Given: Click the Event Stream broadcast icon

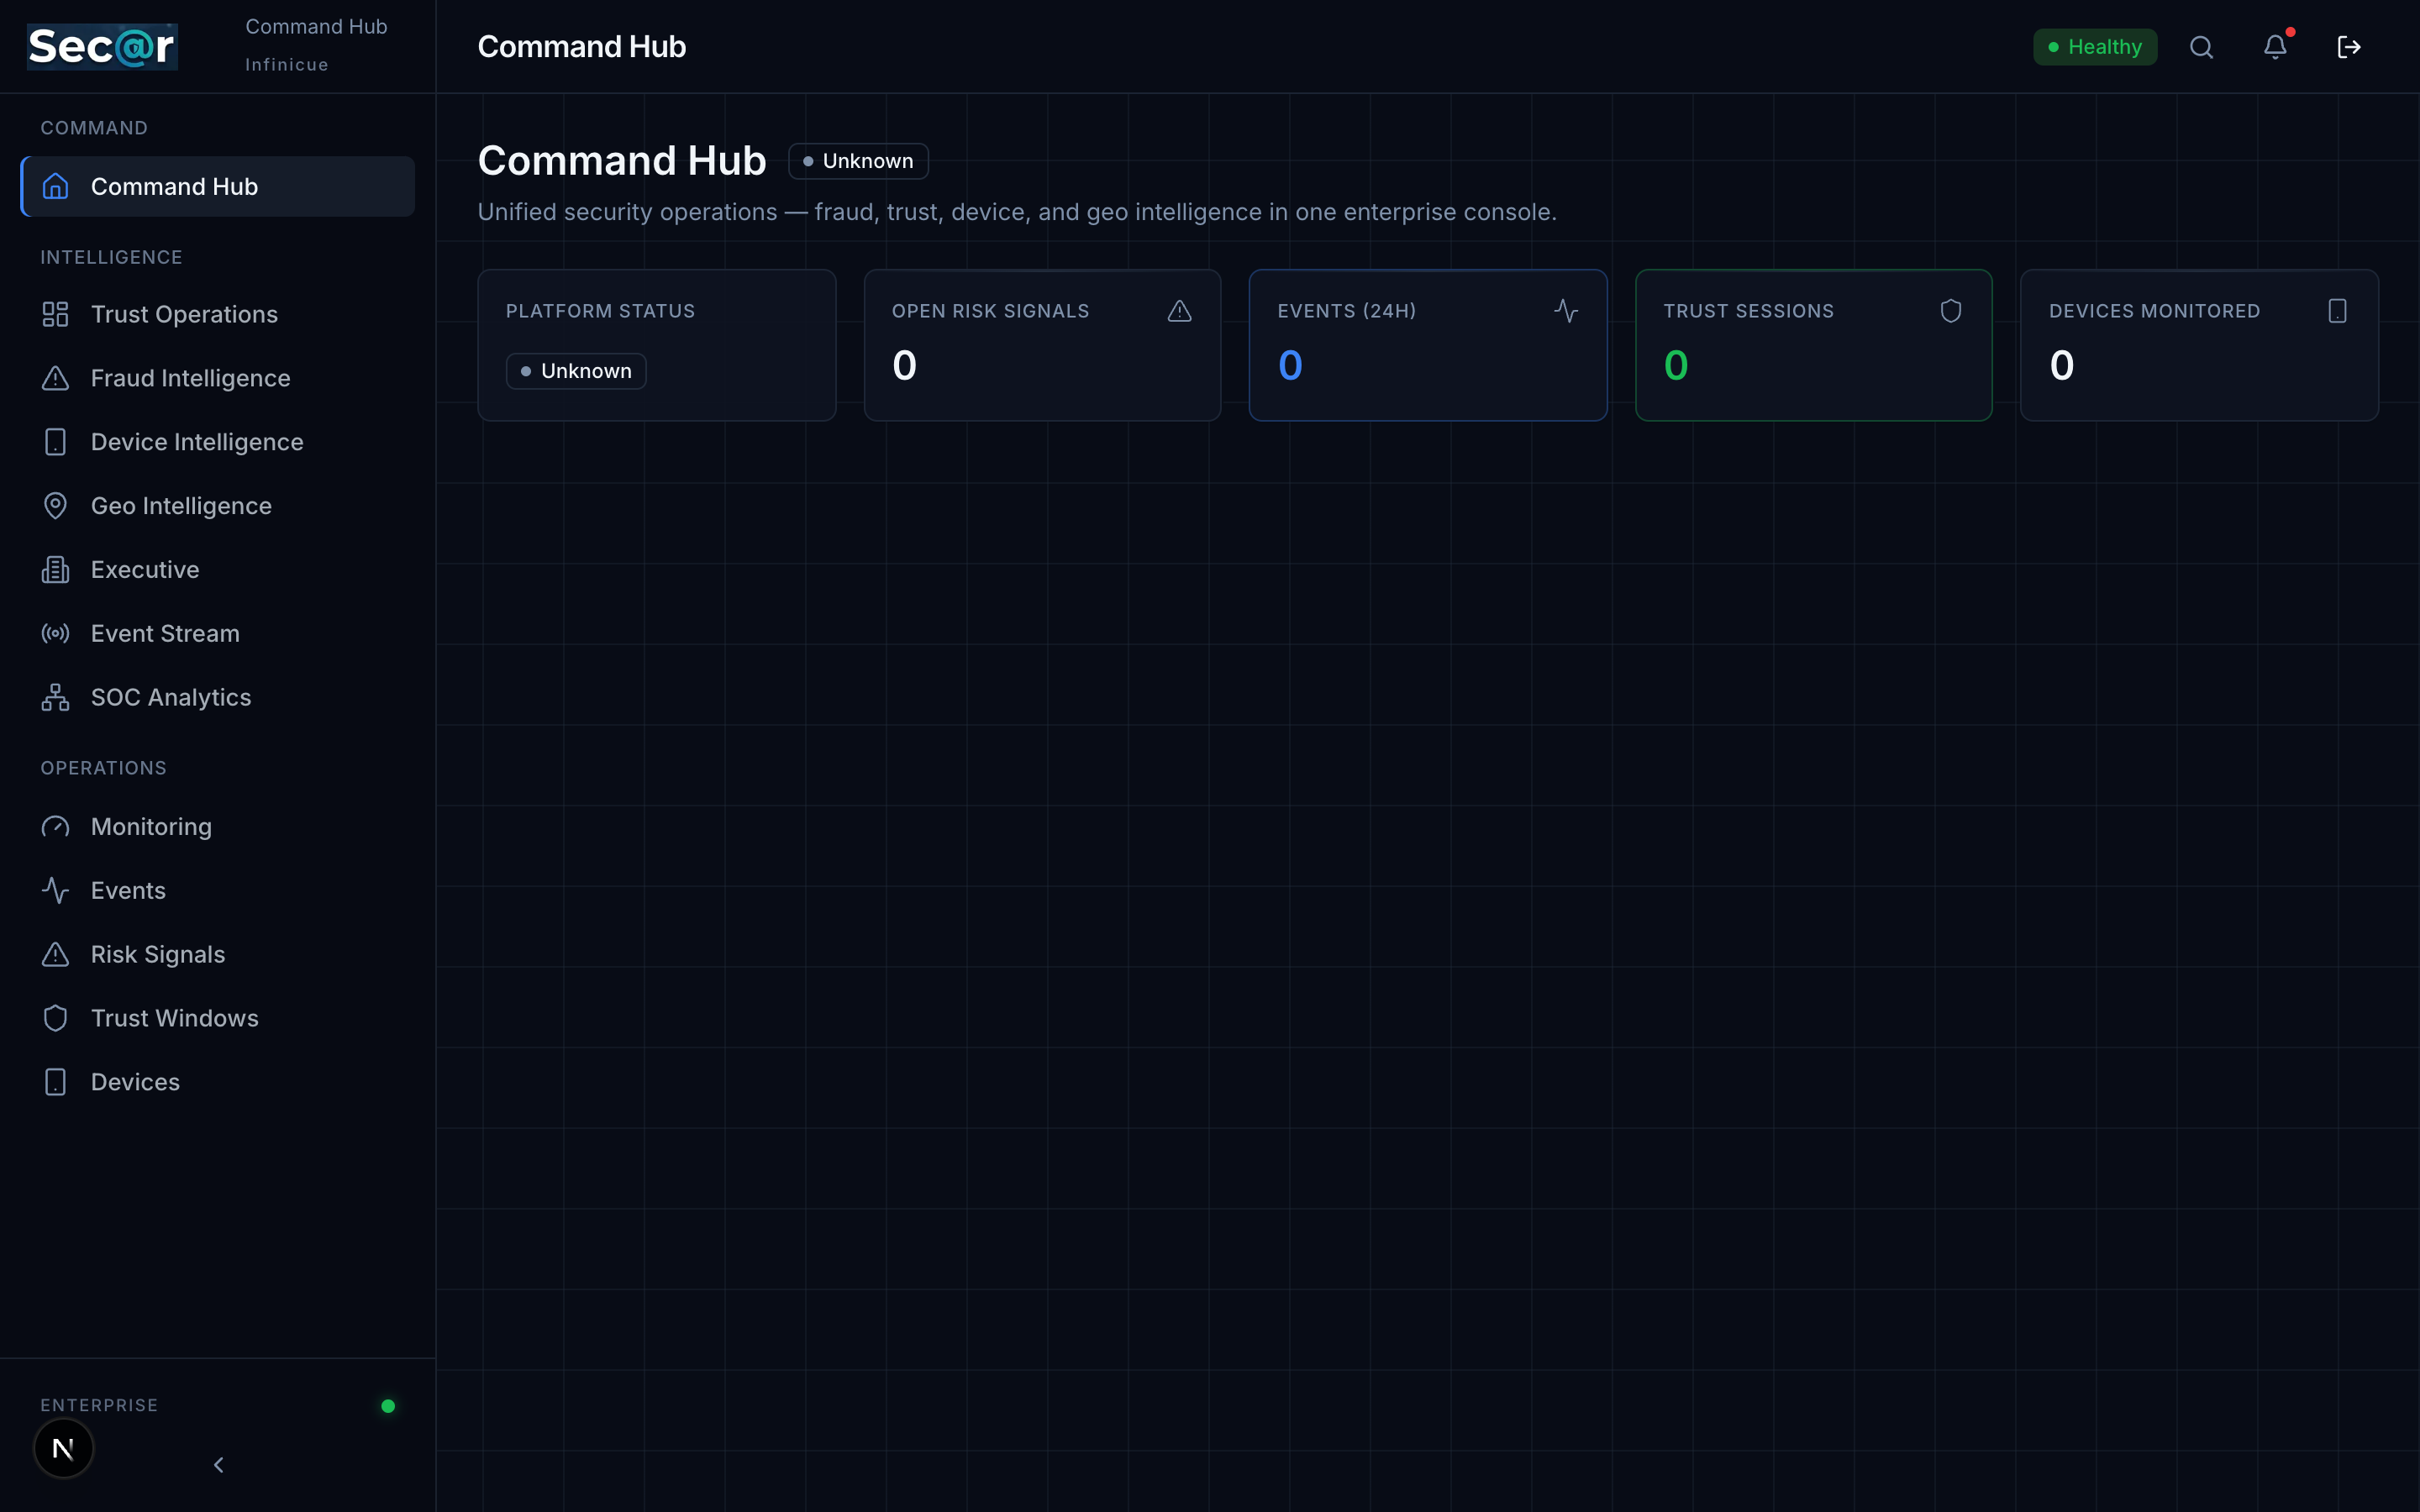Looking at the screenshot, I should pos(56,633).
